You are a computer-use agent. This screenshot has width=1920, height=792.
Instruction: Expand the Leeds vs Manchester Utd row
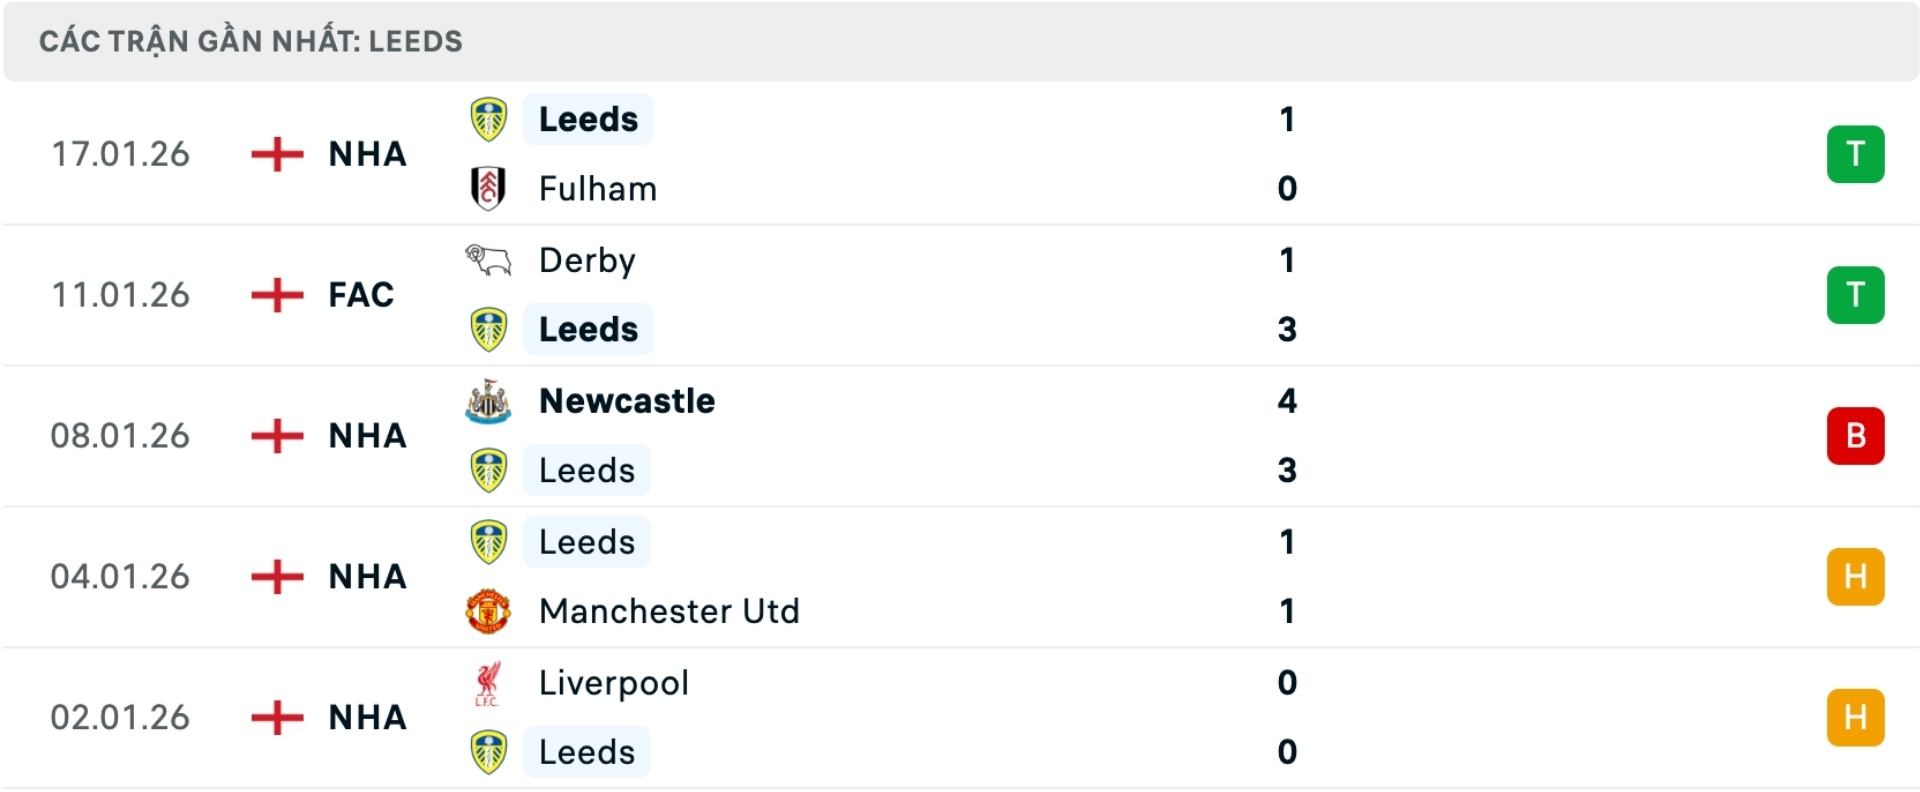click(960, 576)
